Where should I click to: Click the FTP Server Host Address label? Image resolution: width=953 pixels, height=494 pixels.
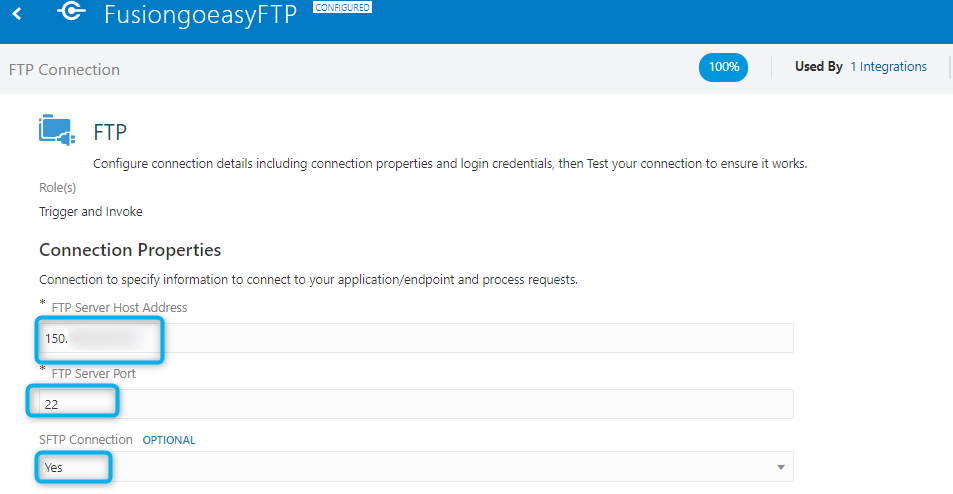click(x=119, y=307)
